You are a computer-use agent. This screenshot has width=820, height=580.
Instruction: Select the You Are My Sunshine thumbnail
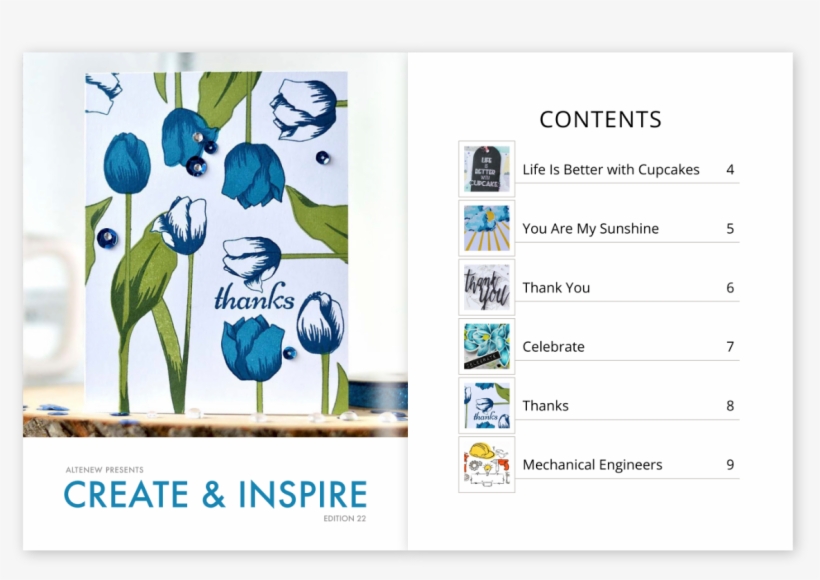(x=486, y=225)
